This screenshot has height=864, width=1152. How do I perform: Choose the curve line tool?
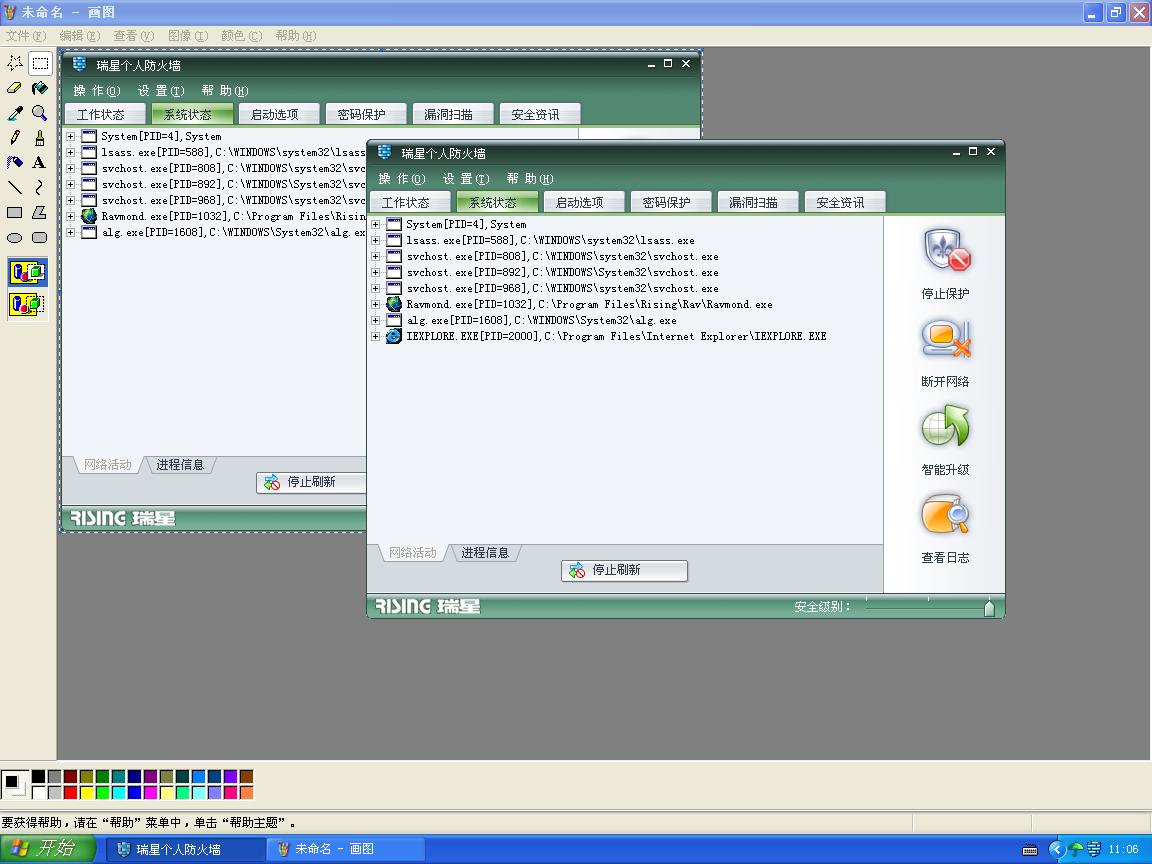point(40,187)
